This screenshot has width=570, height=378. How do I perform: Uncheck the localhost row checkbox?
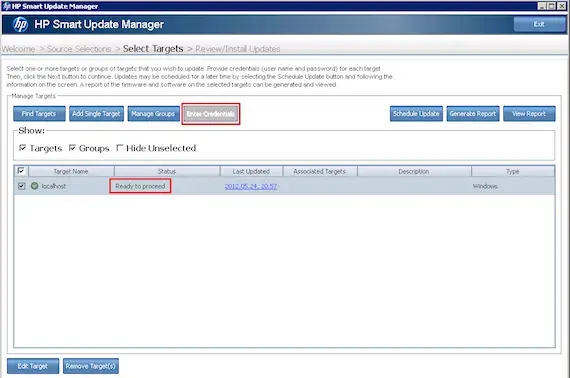(21, 186)
